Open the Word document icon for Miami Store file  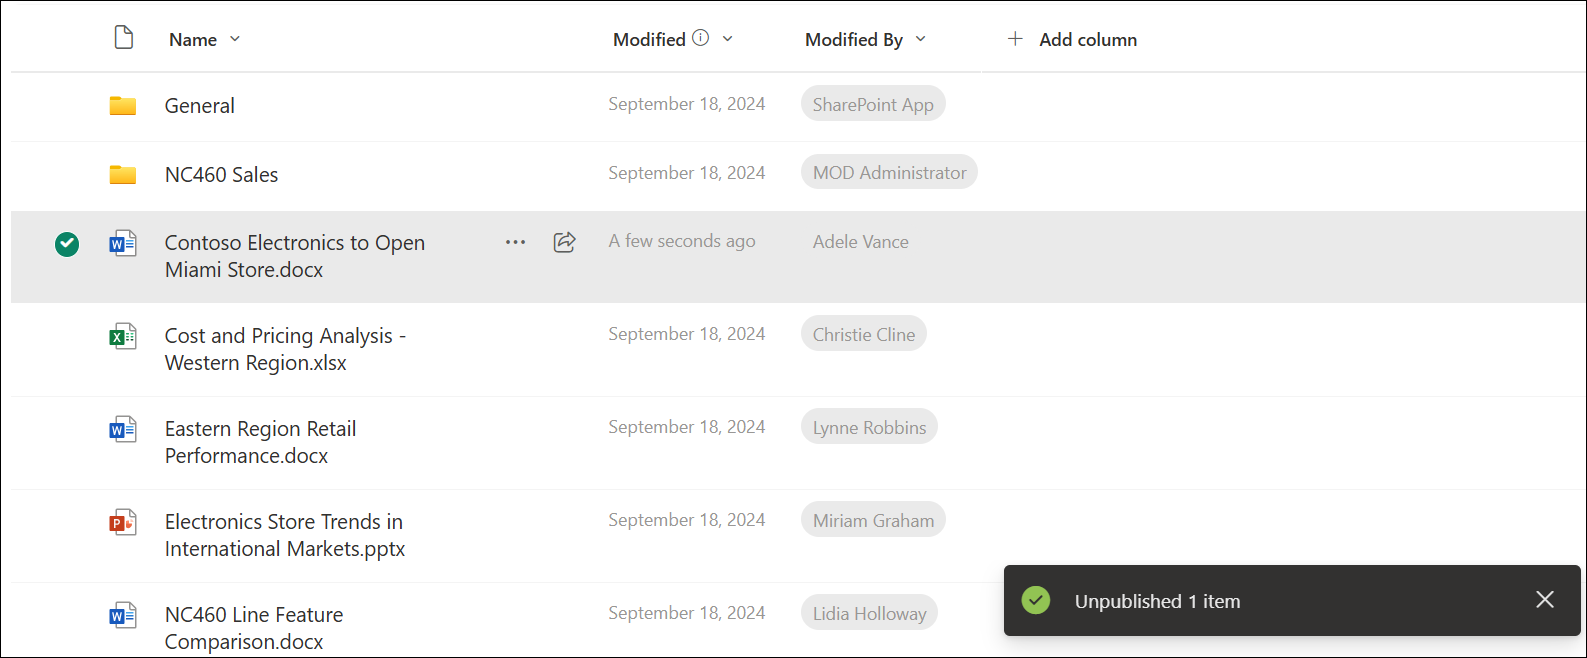pos(123,243)
